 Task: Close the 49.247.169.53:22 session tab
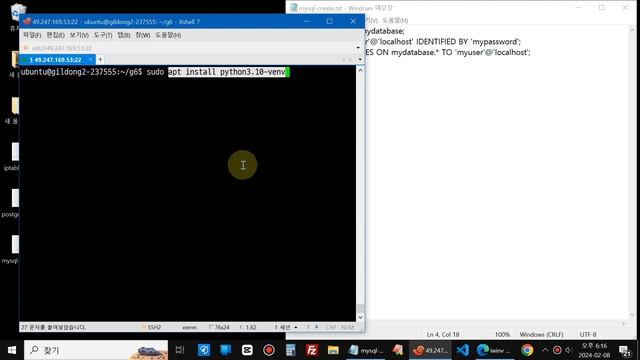tap(91, 60)
